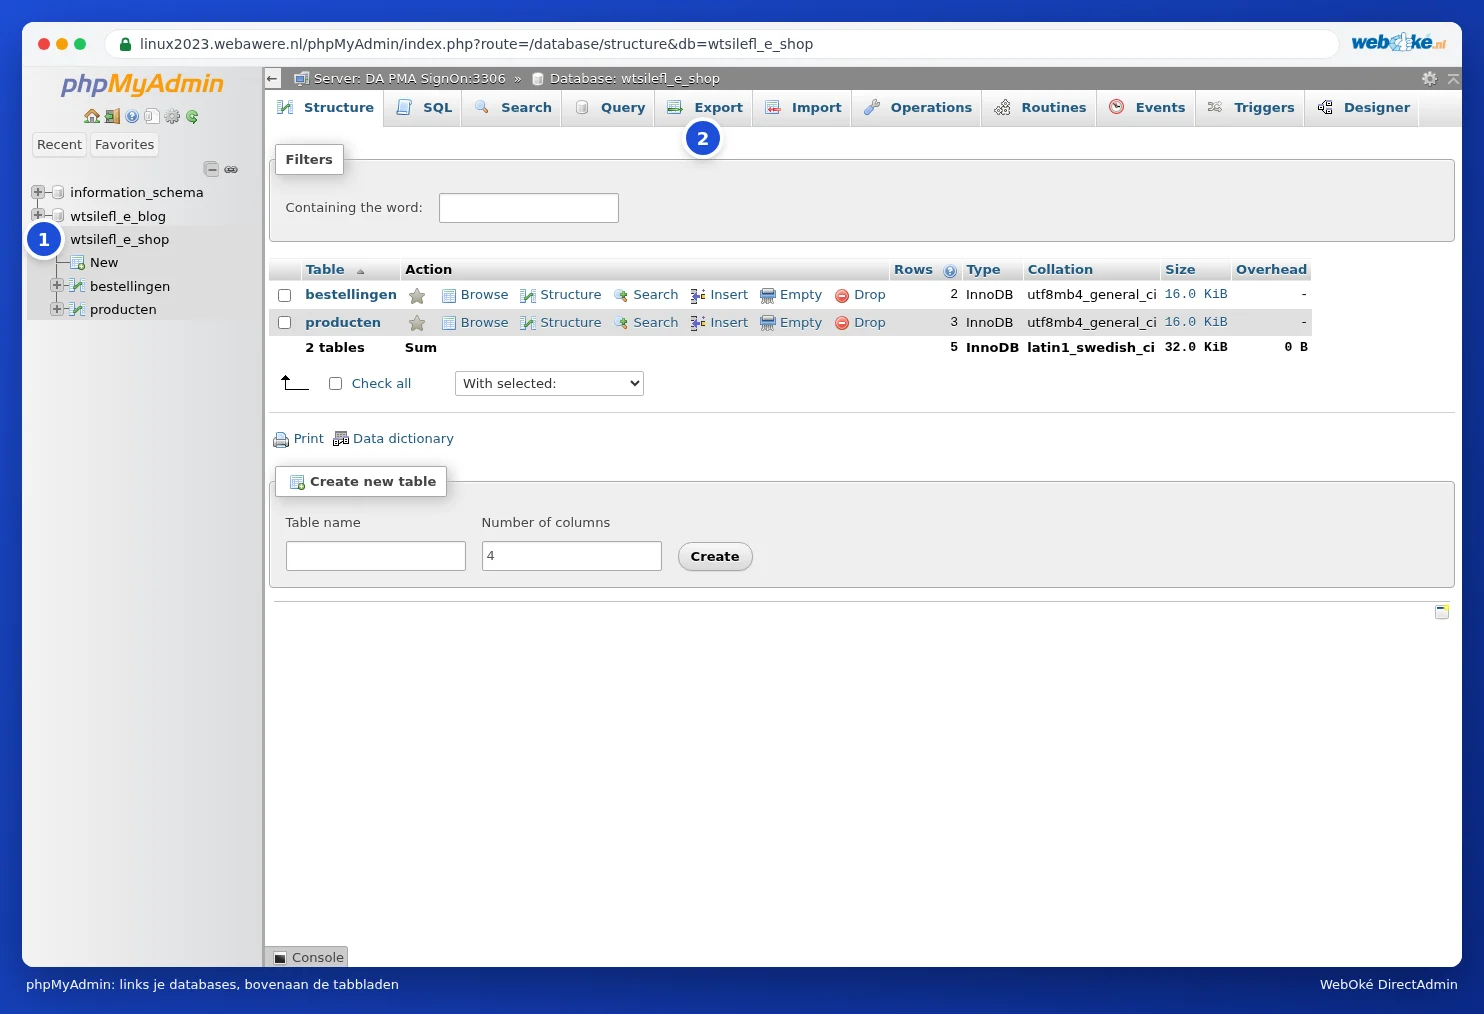Click the producten table icon in sidebar
Screen dimensions: 1484x1014
tap(77, 309)
